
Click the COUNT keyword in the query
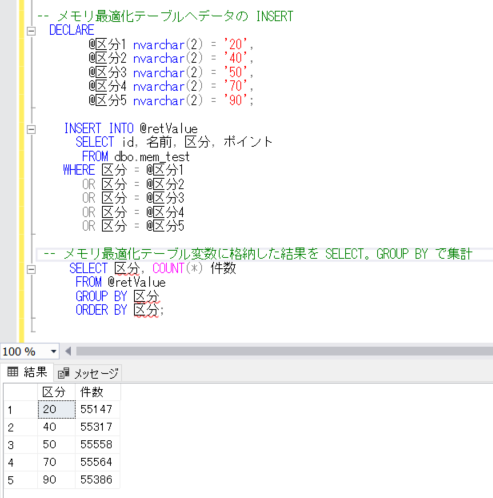168,268
